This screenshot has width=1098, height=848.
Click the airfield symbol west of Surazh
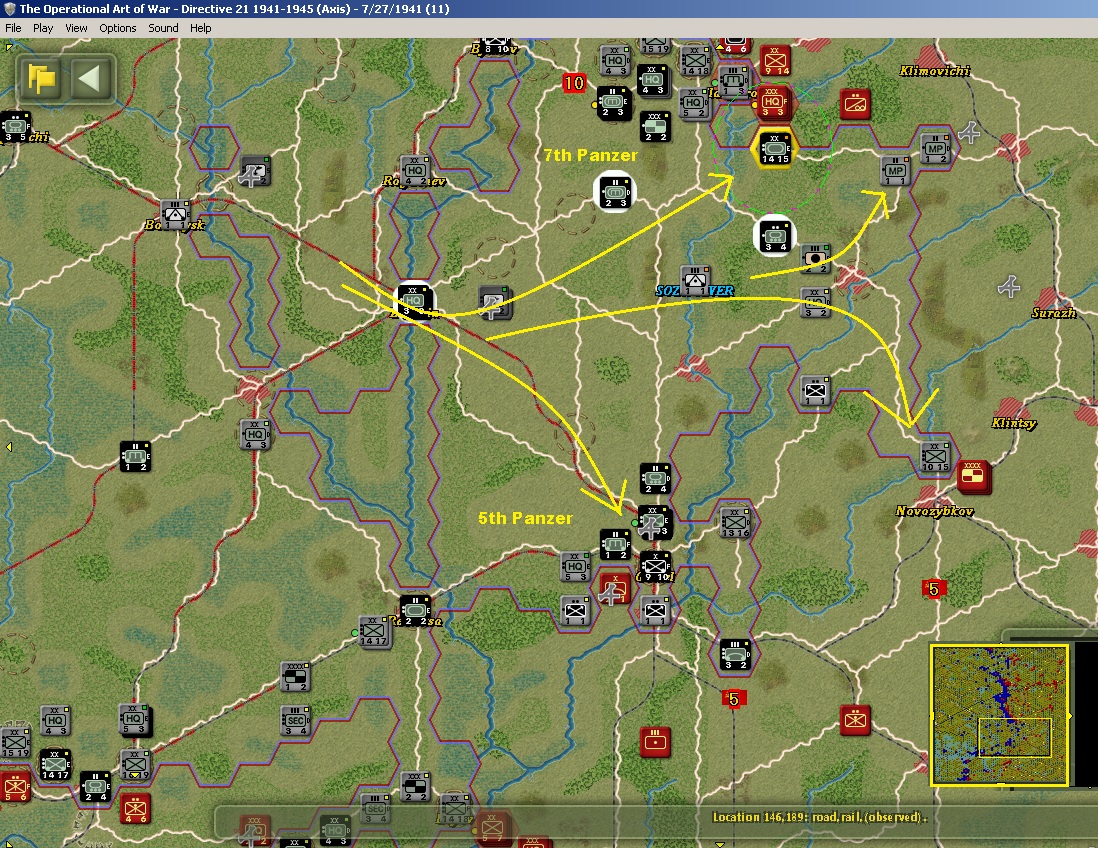pos(1009,286)
